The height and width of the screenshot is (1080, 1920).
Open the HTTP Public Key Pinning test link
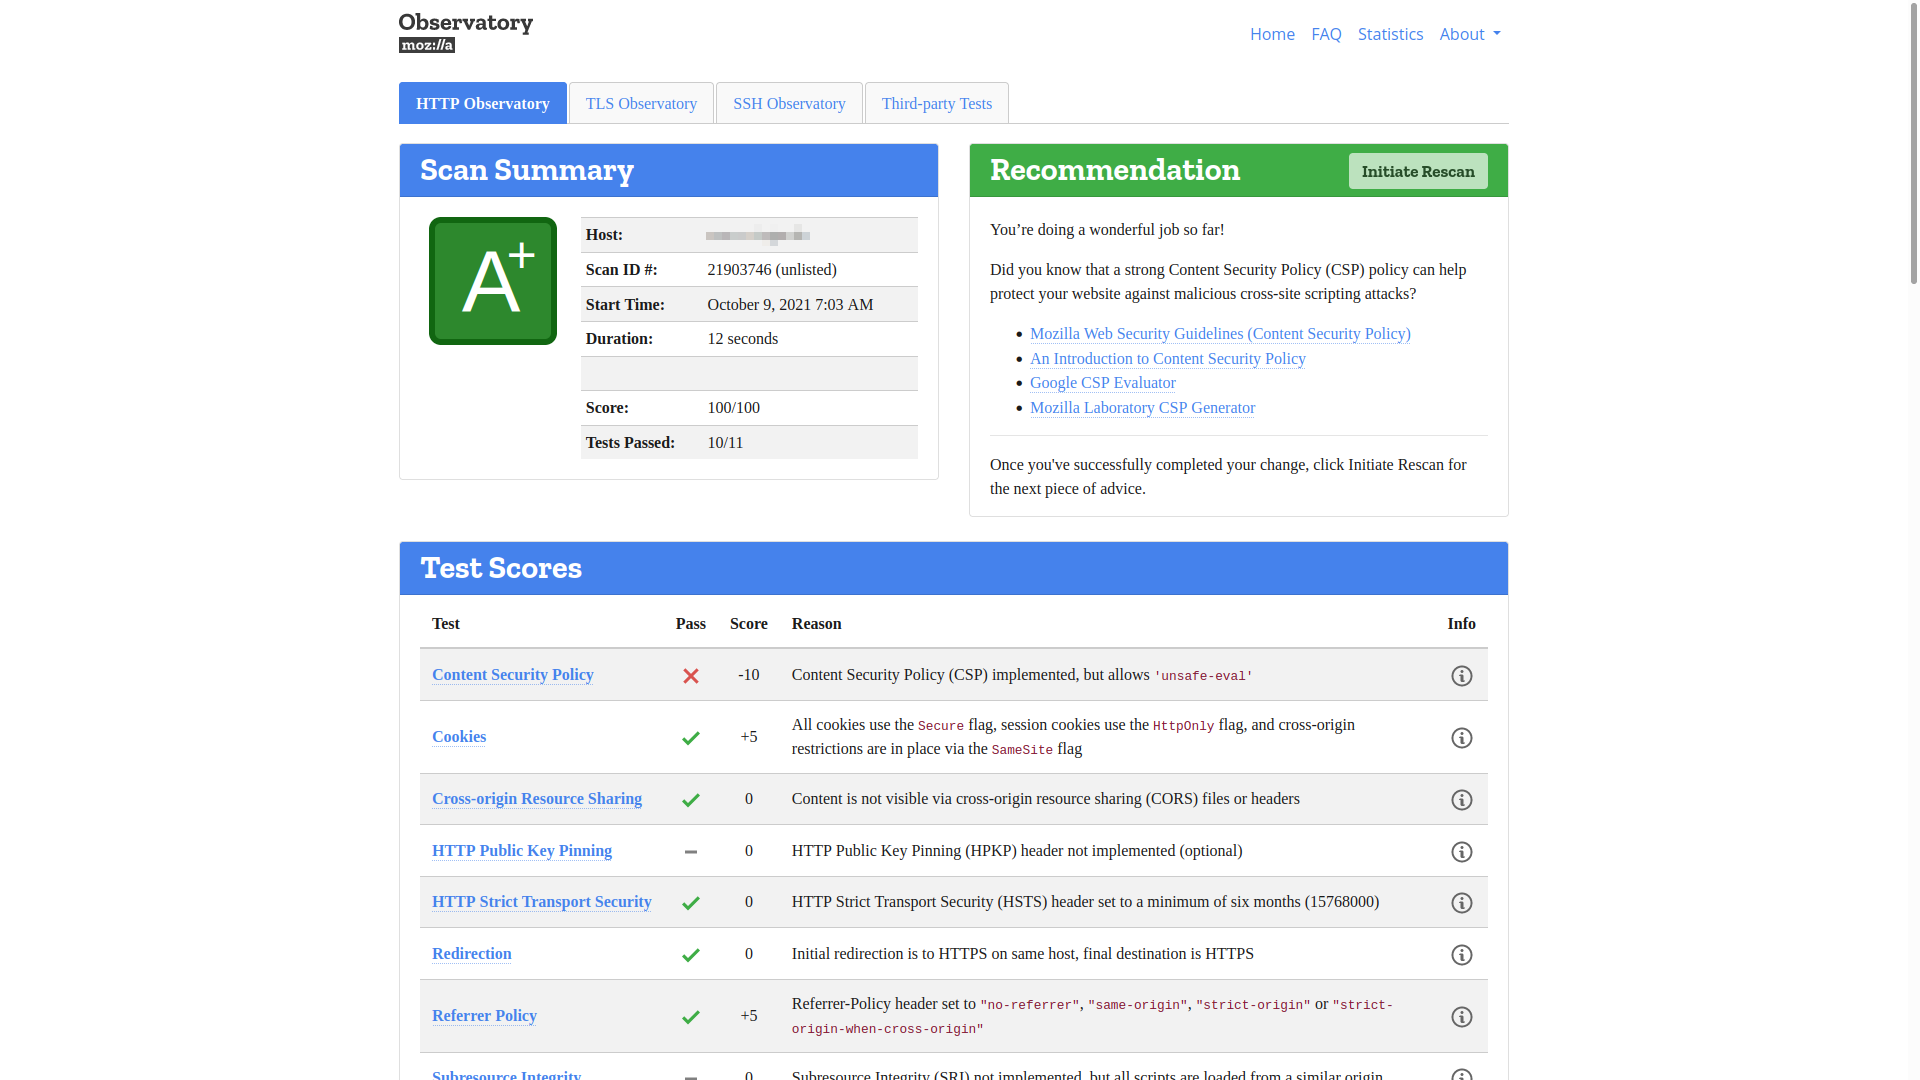522,851
